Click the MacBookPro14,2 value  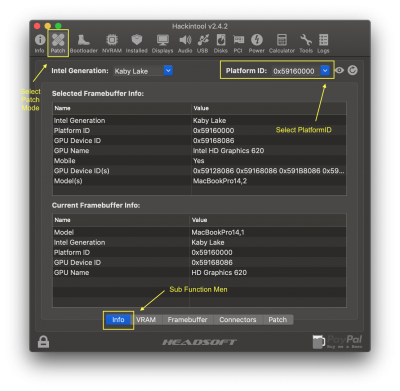pos(220,181)
